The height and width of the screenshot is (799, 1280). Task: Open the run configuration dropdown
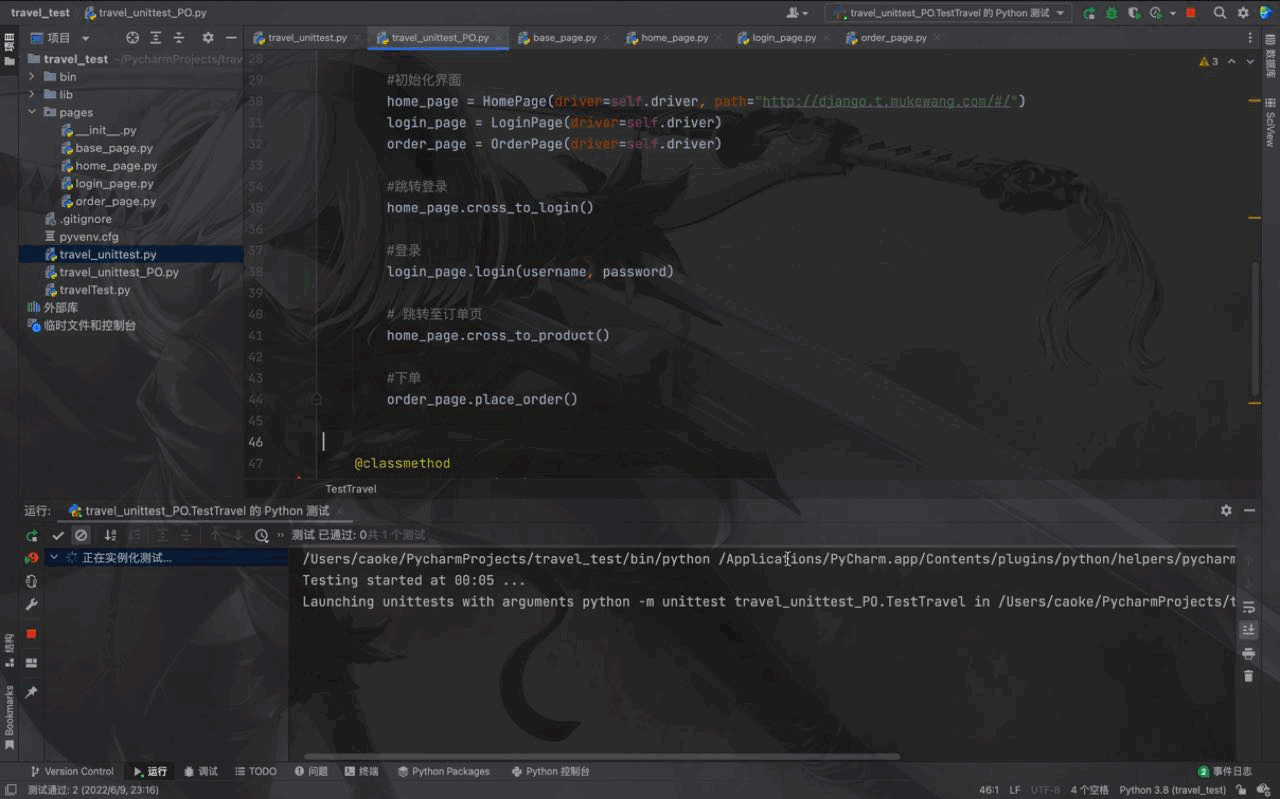tap(948, 13)
